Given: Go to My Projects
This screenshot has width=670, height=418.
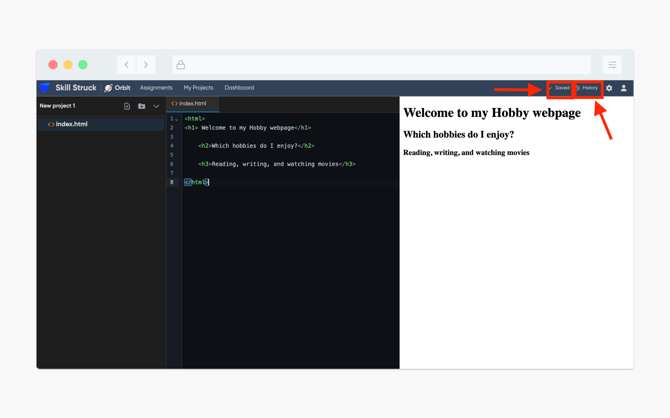Looking at the screenshot, I should (198, 88).
